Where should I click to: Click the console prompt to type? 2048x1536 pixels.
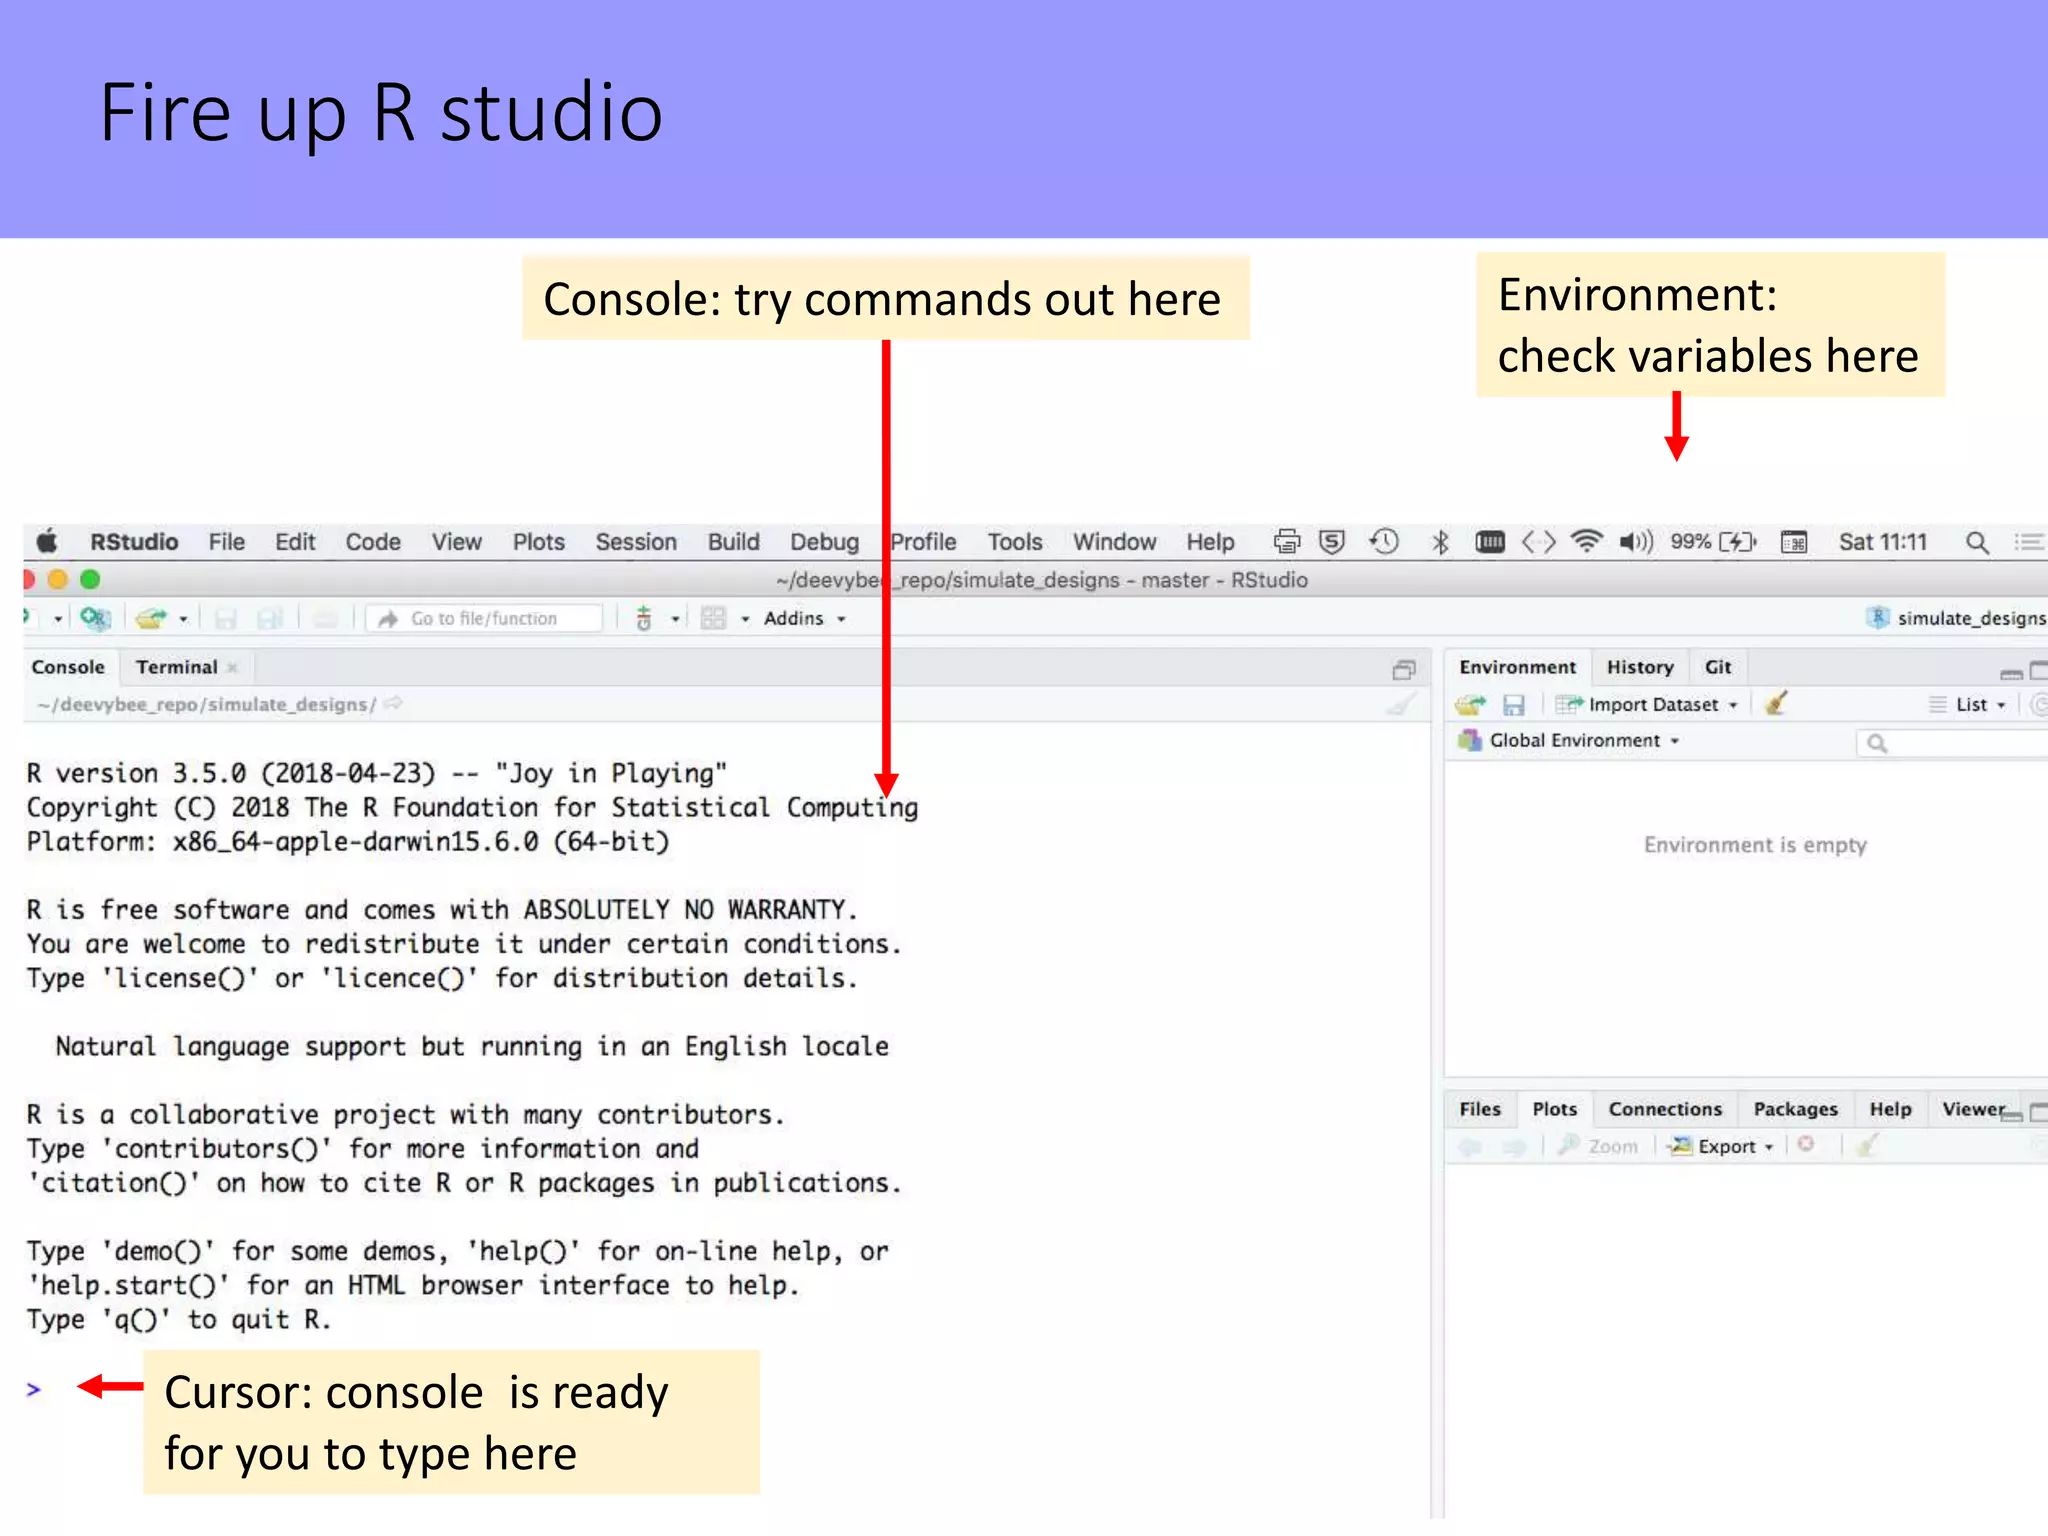pyautogui.click(x=34, y=1390)
